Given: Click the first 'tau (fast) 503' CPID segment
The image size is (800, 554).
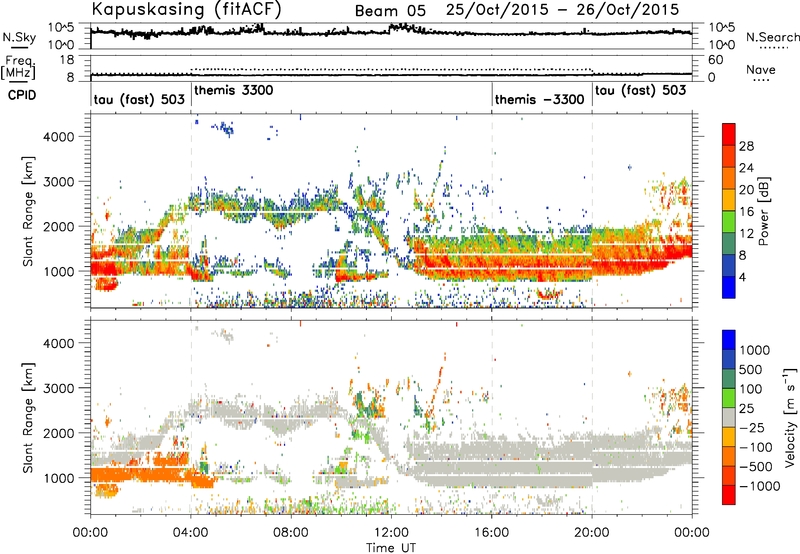Looking at the screenshot, I should [x=139, y=99].
